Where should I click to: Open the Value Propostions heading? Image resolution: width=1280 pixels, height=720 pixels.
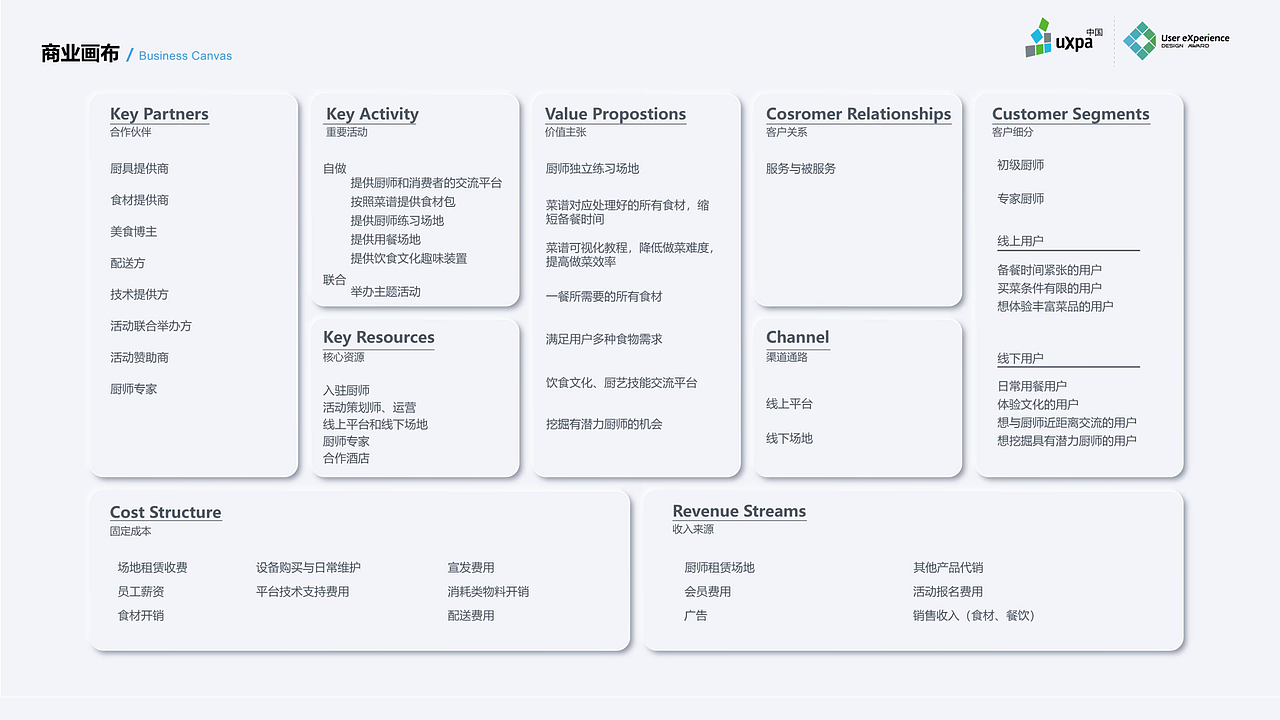pos(615,114)
